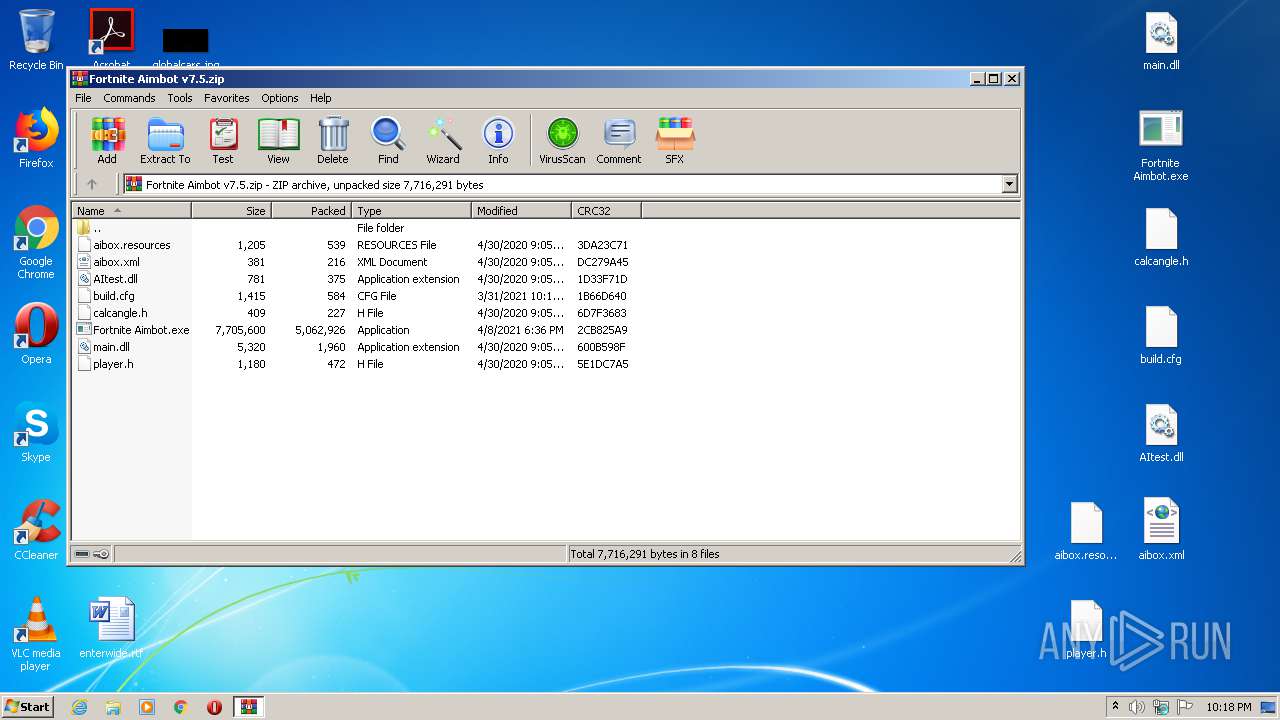The image size is (1280, 720).
Task: Run VirusScan on the archive
Action: [562, 140]
